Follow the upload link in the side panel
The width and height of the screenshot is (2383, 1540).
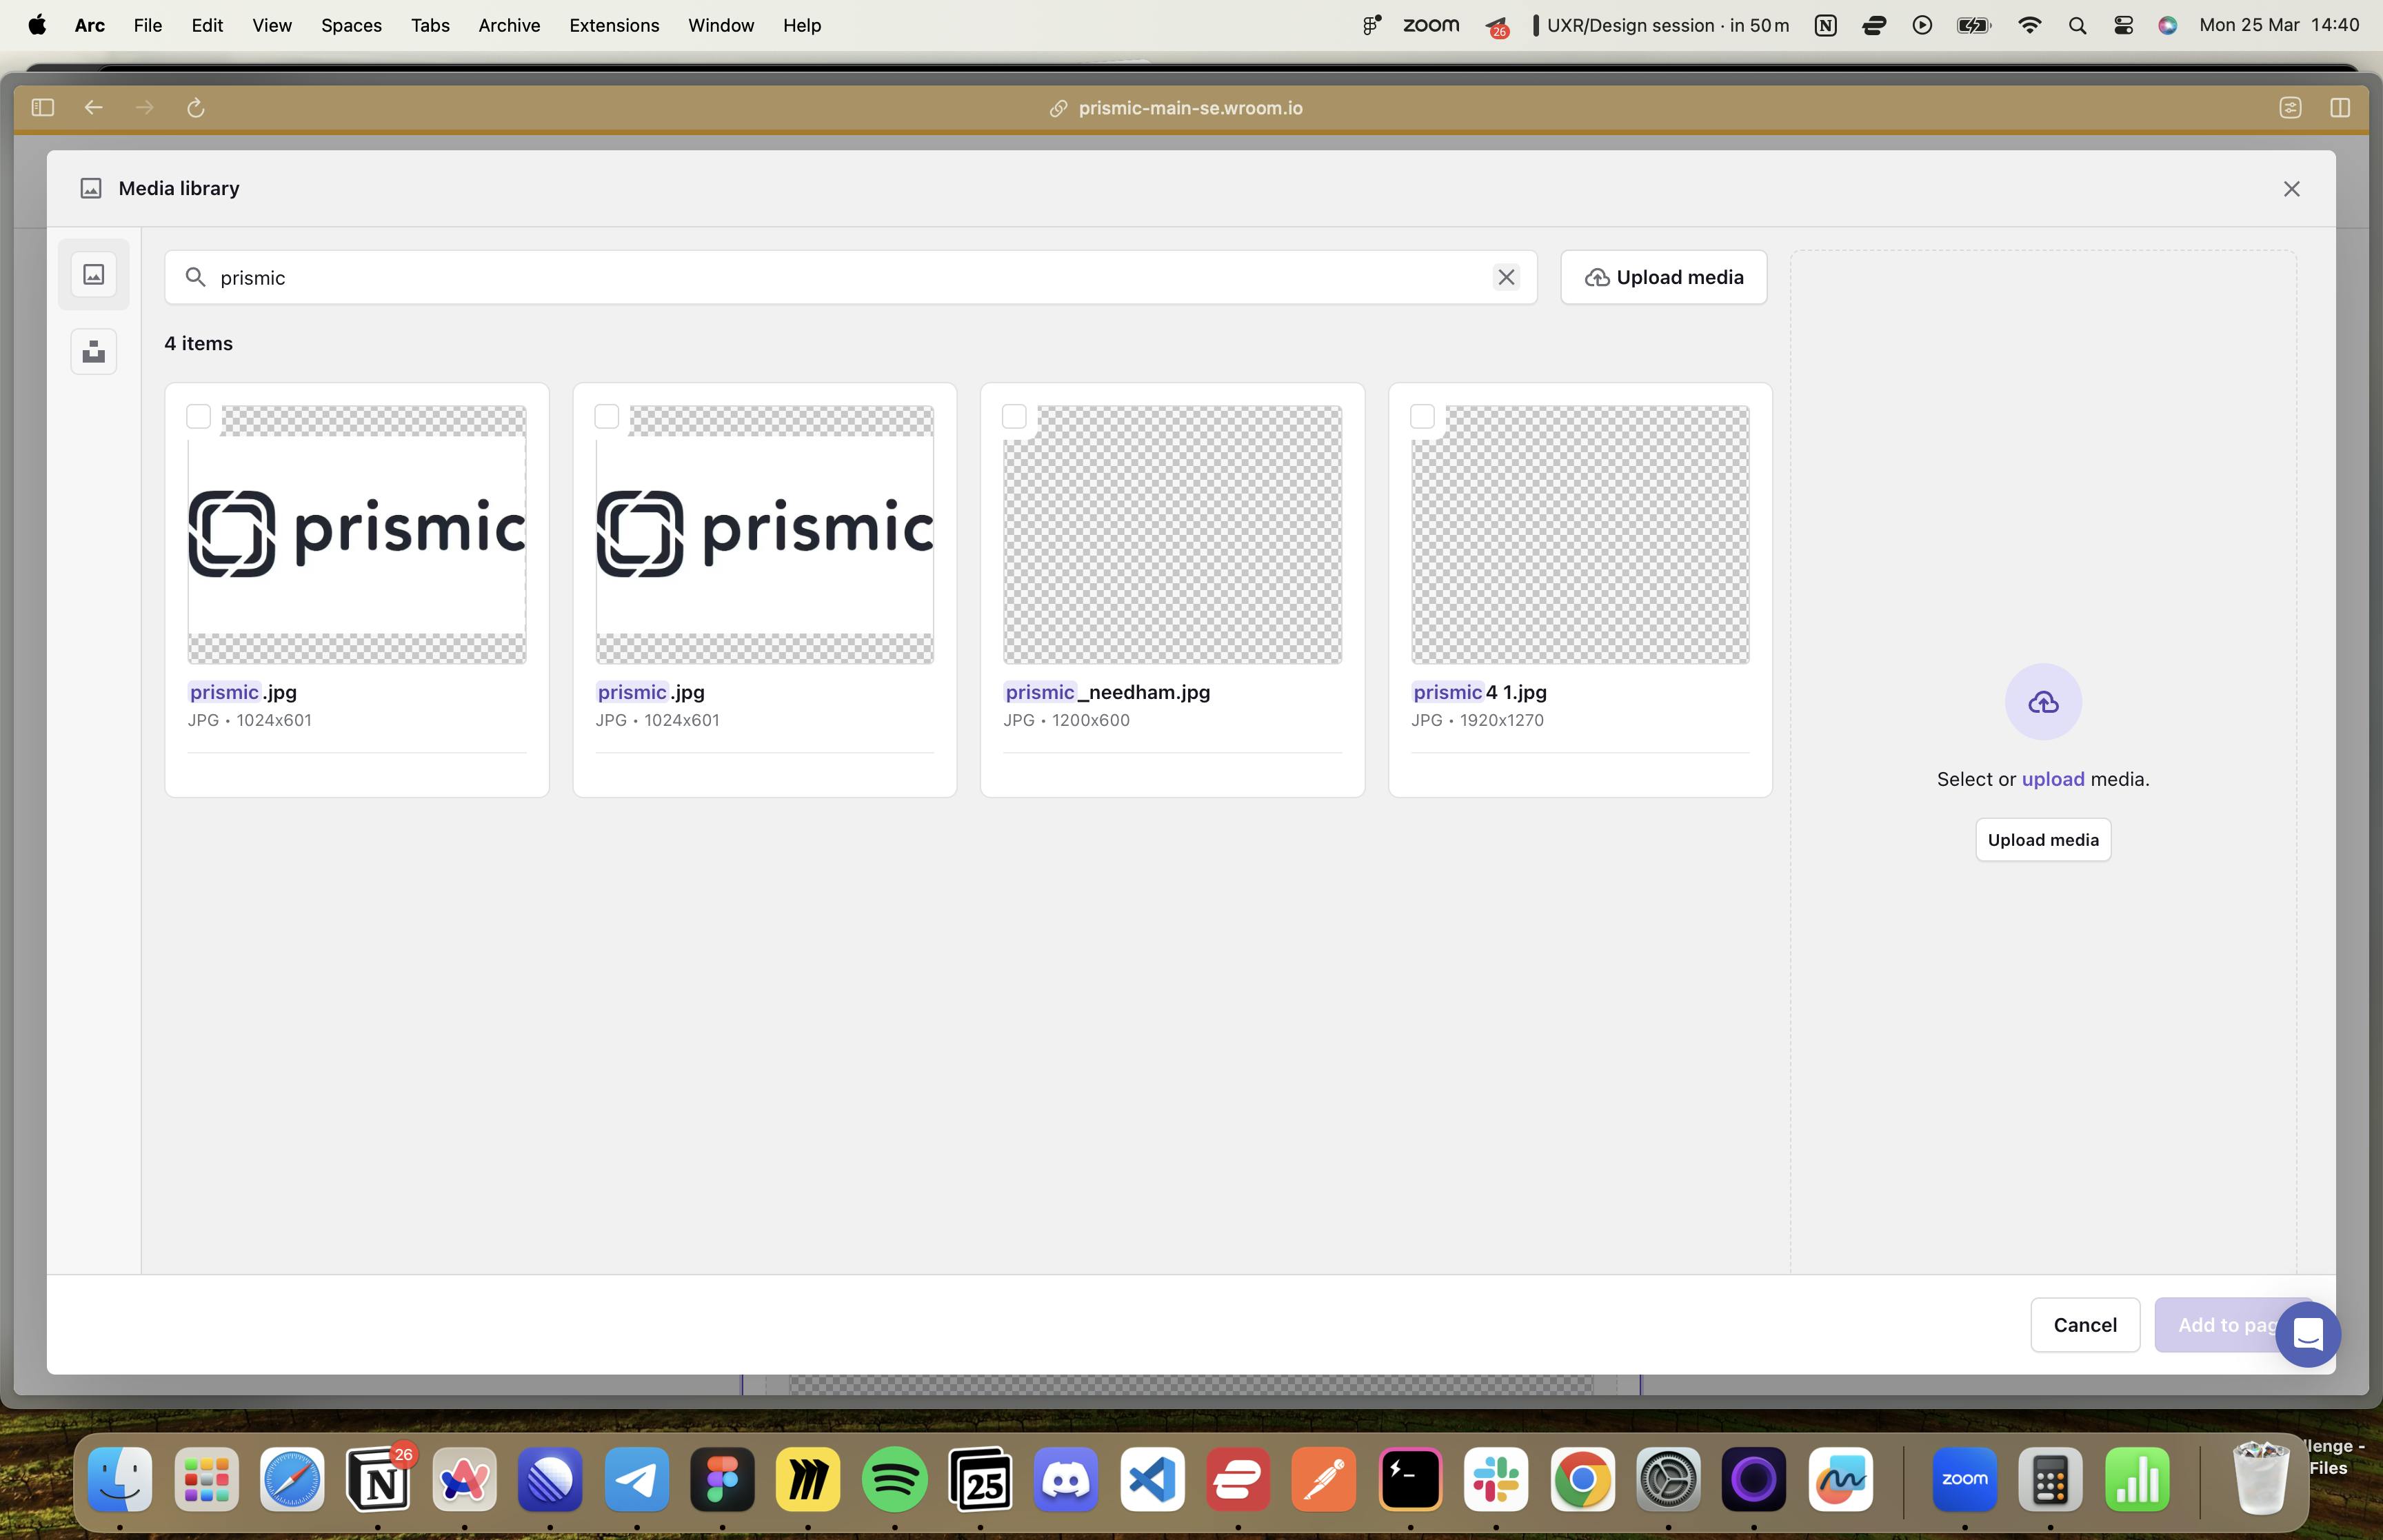tap(2053, 779)
